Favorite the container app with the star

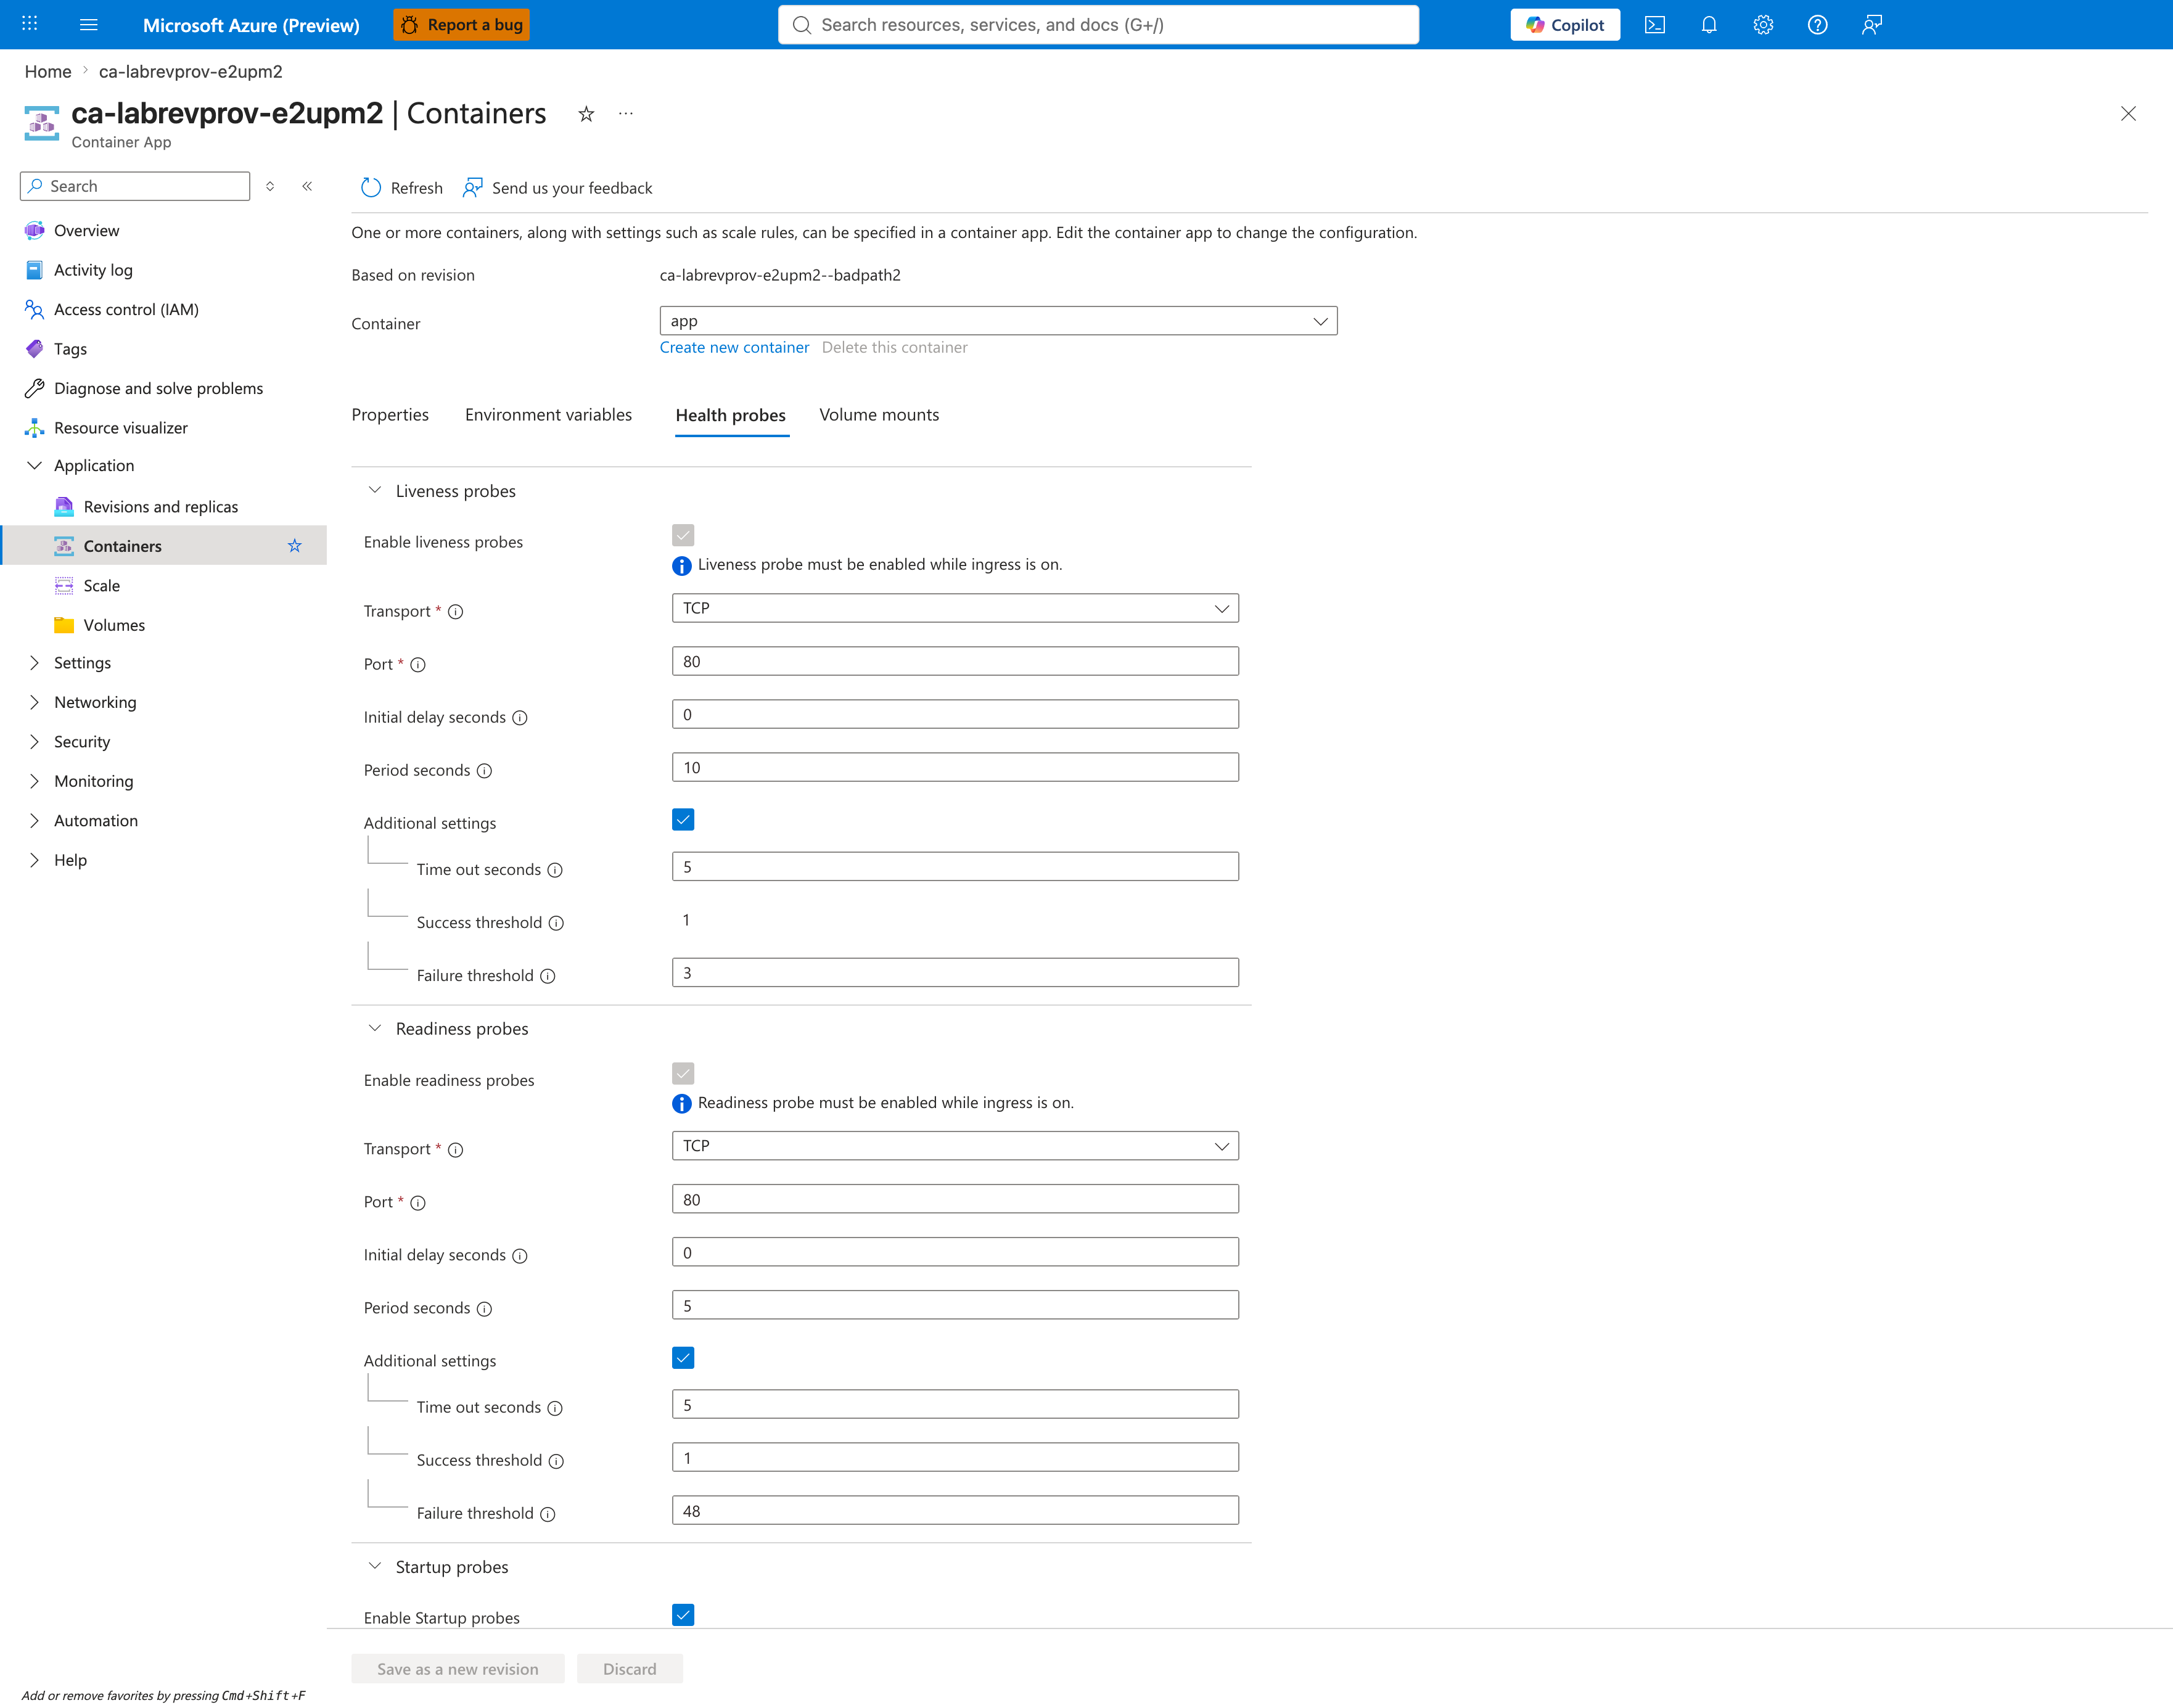587,114
